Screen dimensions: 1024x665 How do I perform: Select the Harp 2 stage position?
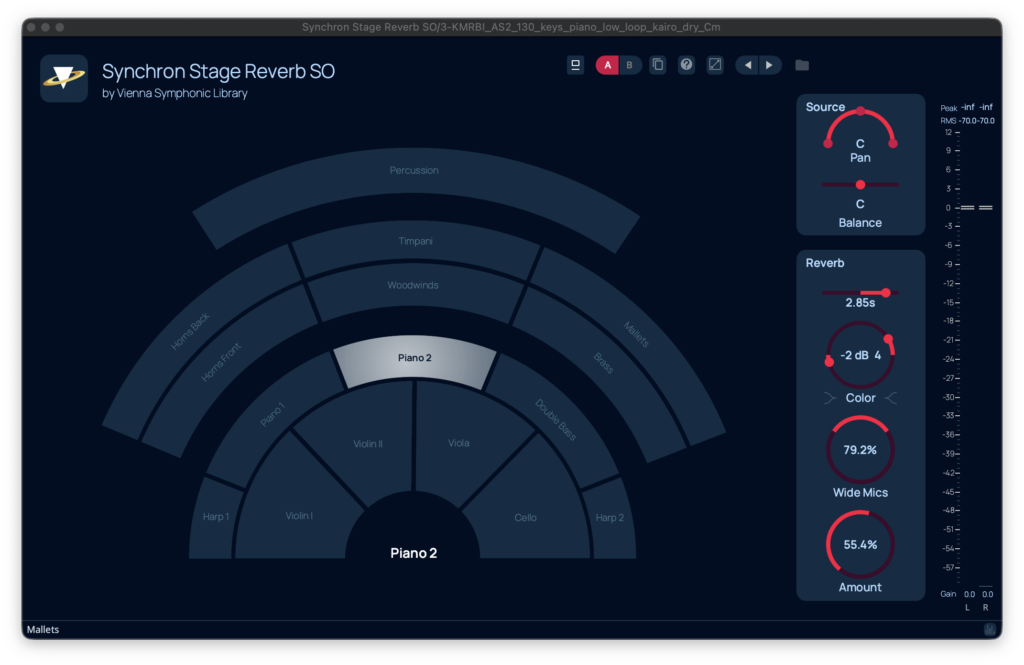point(610,517)
